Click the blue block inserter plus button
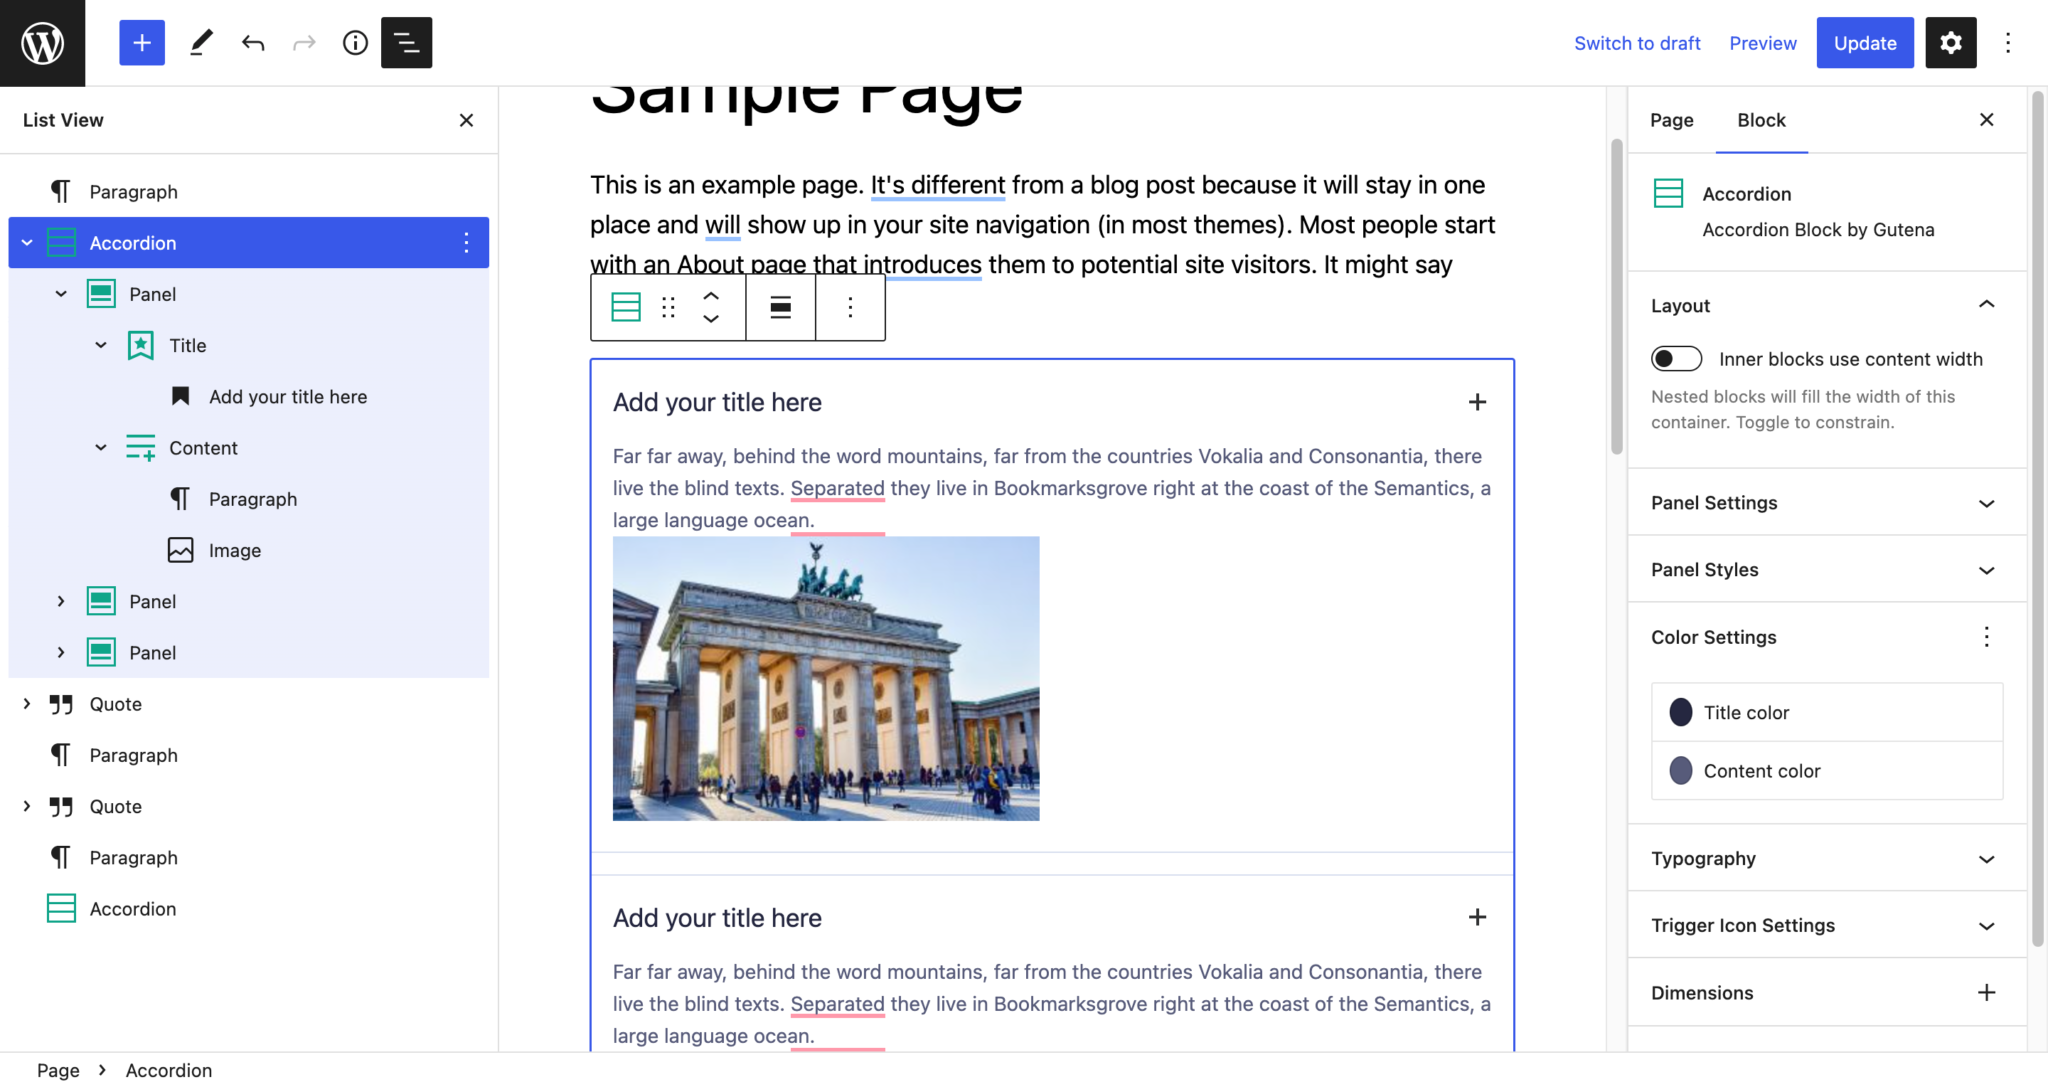2048x1087 pixels. tap(142, 43)
